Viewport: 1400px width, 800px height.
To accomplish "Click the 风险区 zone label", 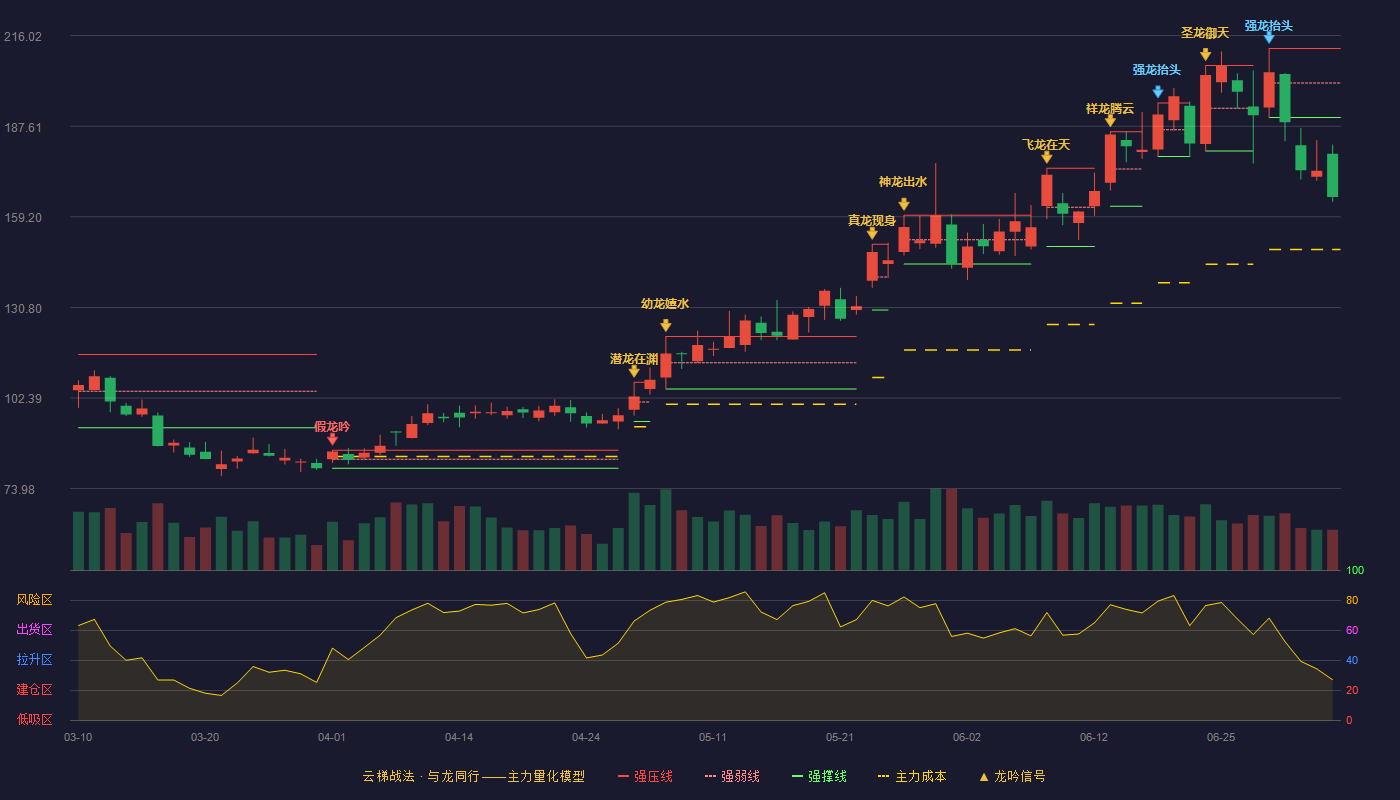I will pos(34,600).
